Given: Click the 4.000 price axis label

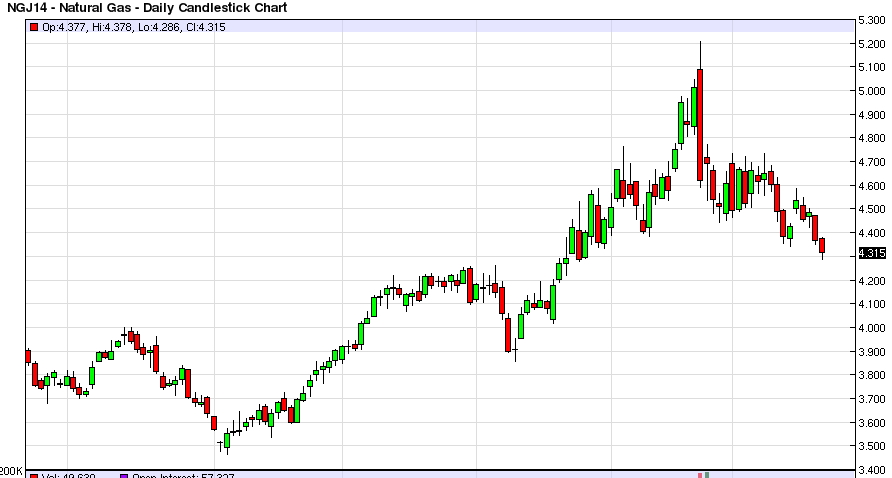Looking at the screenshot, I should [x=871, y=328].
